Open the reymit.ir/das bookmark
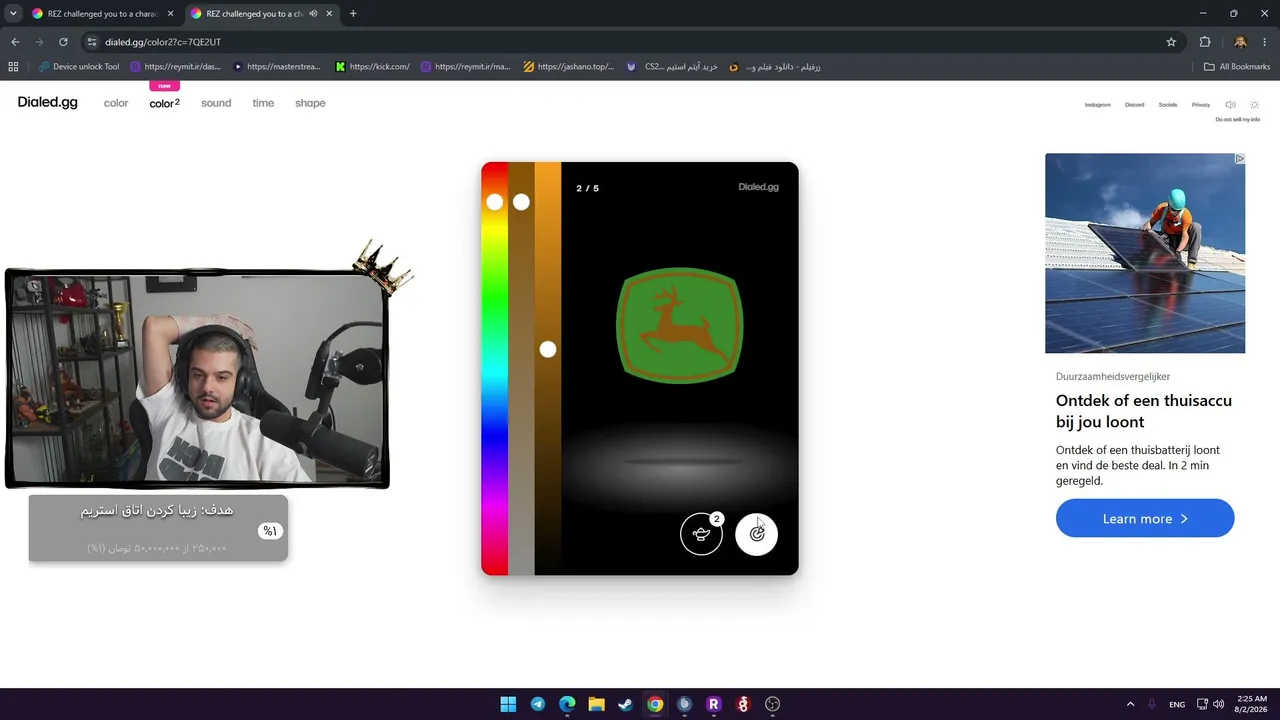 tap(174, 67)
